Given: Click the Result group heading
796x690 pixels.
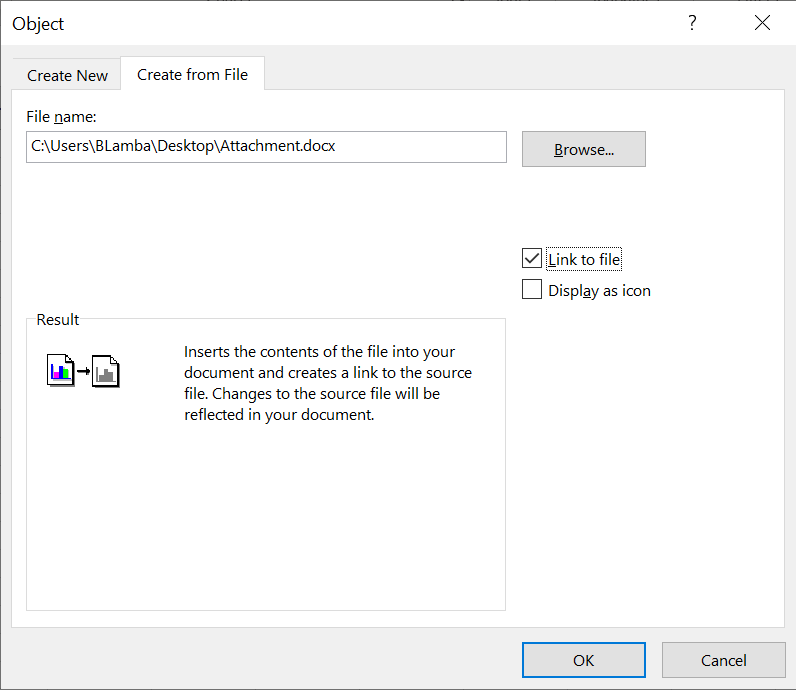Looking at the screenshot, I should (58, 320).
